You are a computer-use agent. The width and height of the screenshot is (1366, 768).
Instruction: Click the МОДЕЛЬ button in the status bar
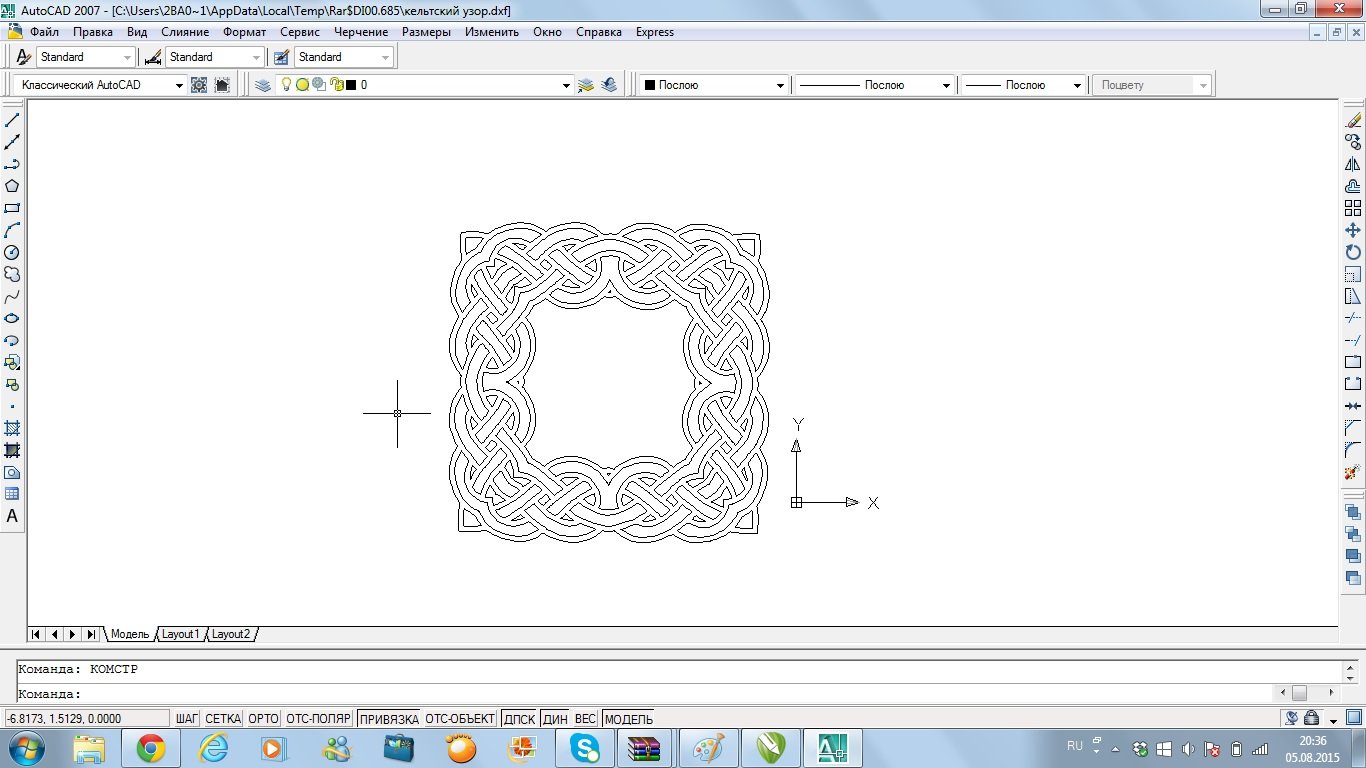629,719
